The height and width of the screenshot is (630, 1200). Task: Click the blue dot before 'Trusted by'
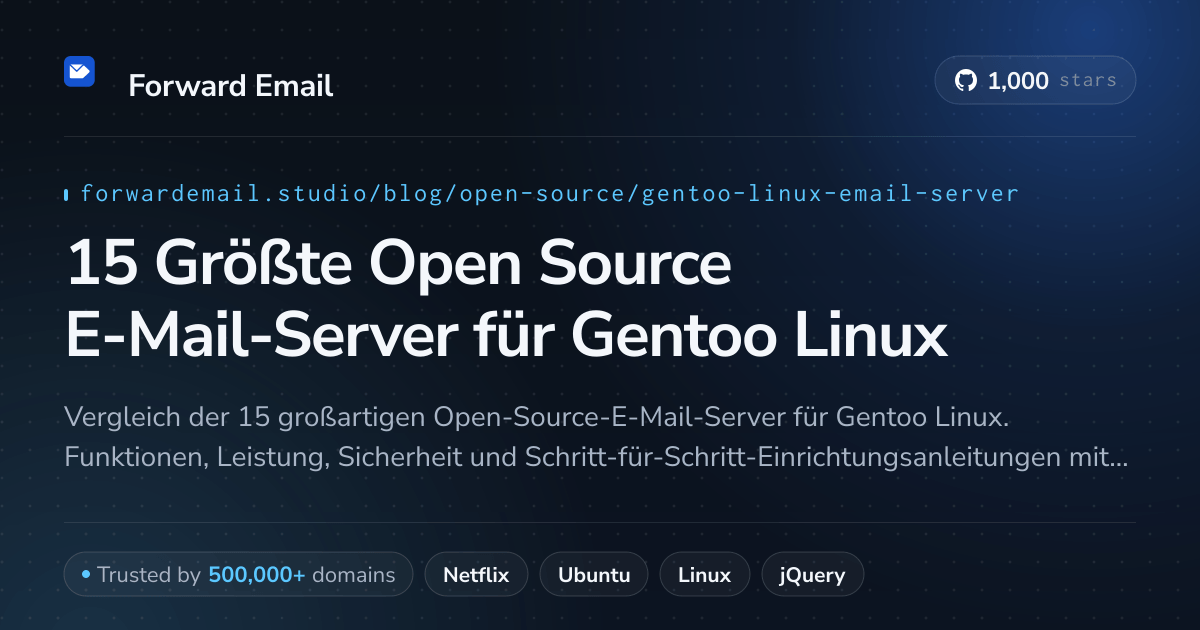(x=86, y=575)
